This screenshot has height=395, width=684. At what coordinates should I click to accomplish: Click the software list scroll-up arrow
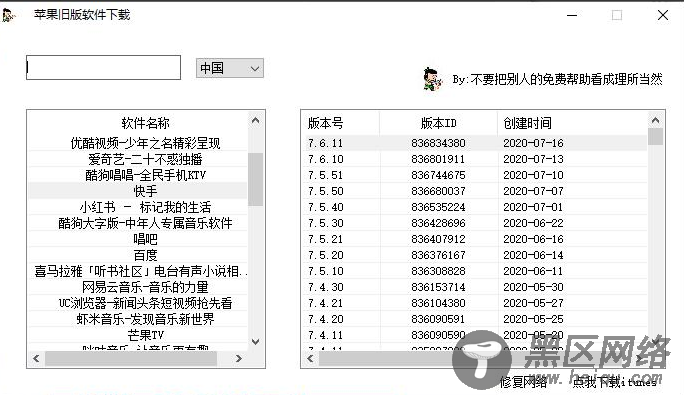click(x=256, y=120)
